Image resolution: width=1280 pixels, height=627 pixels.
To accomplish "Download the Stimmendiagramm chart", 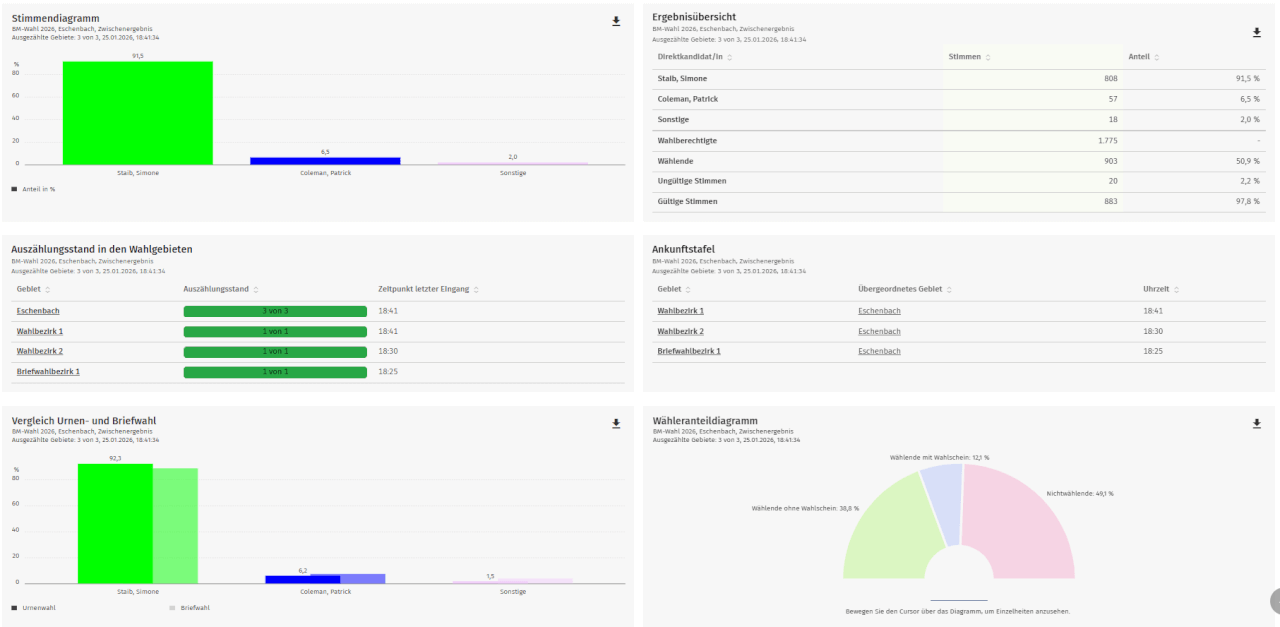I will click(x=616, y=21).
